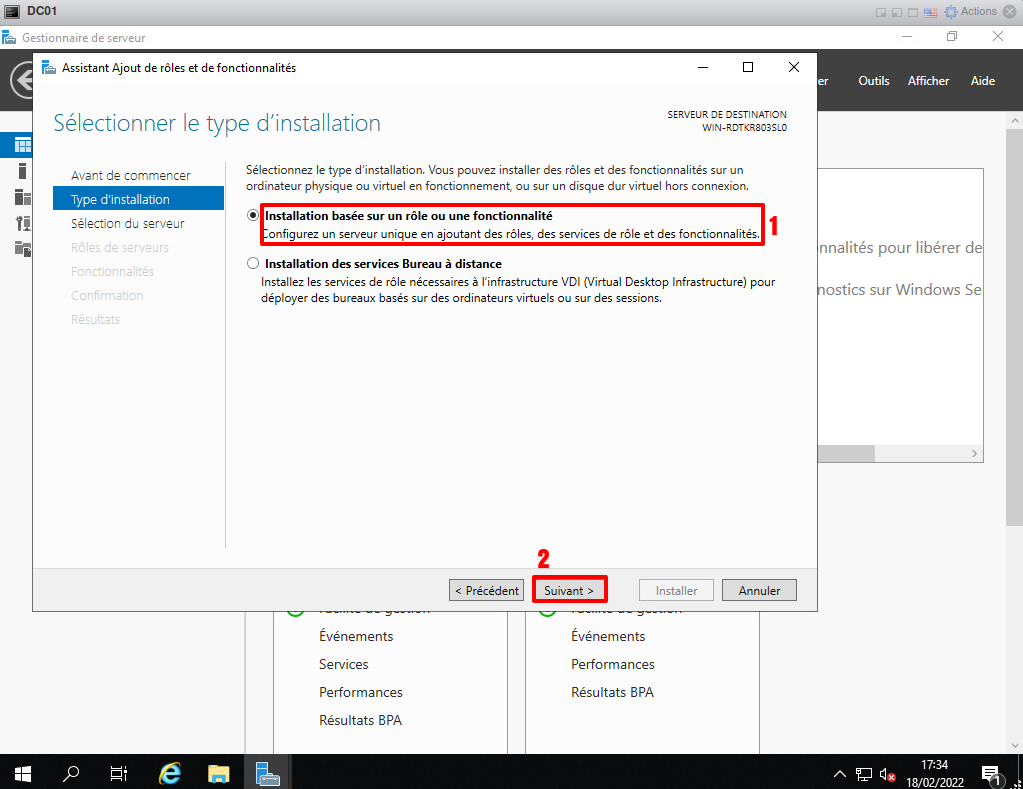
Task: Select Remote Desktop Services installation radio button
Action: tap(253, 264)
